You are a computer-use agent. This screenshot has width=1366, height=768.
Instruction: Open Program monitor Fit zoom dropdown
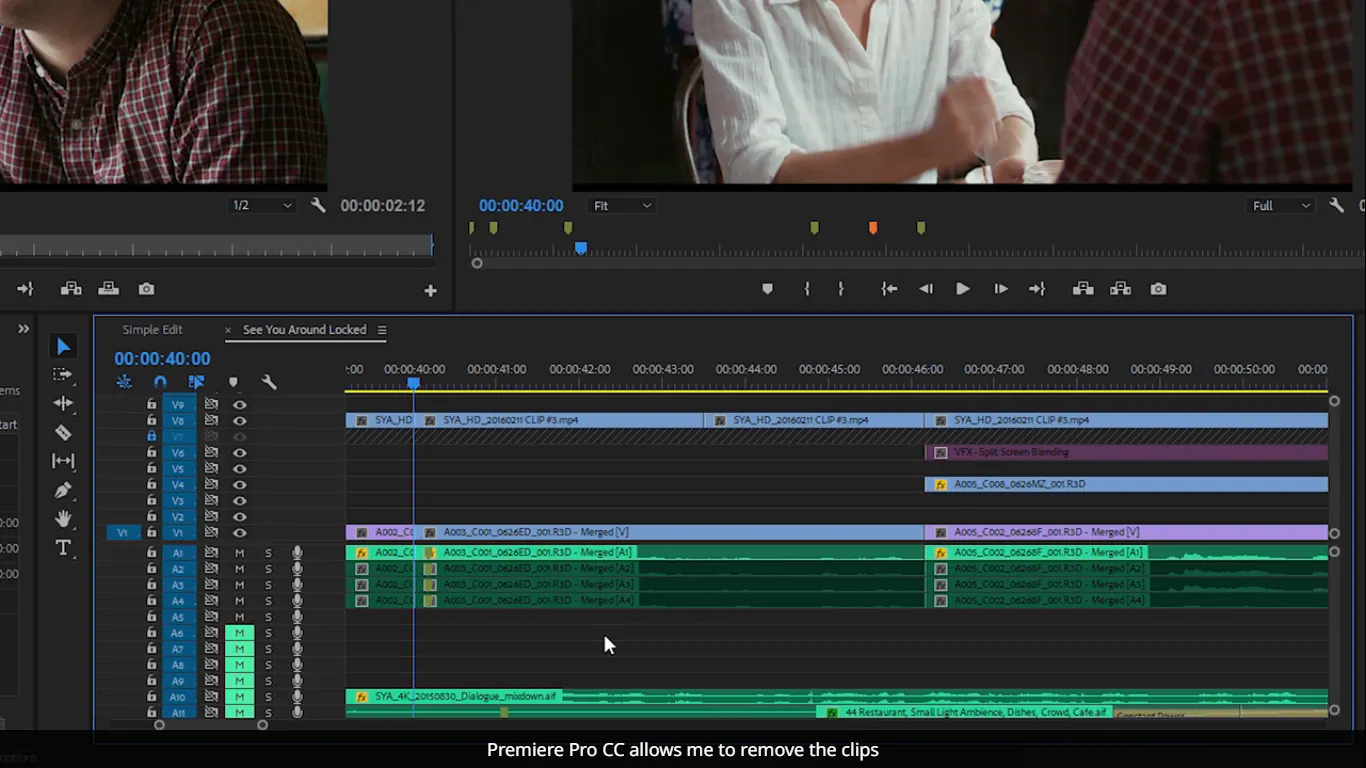point(622,205)
